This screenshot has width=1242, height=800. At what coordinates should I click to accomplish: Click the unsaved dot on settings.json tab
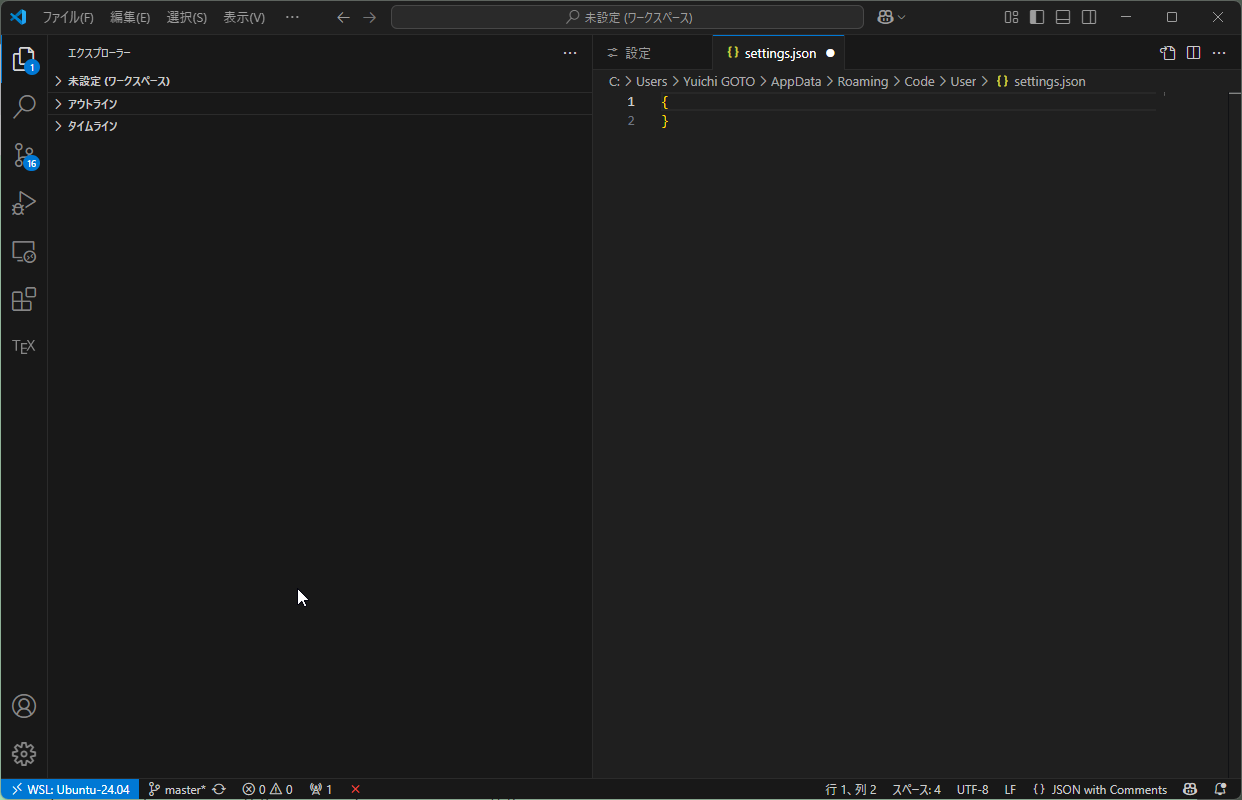click(x=830, y=53)
